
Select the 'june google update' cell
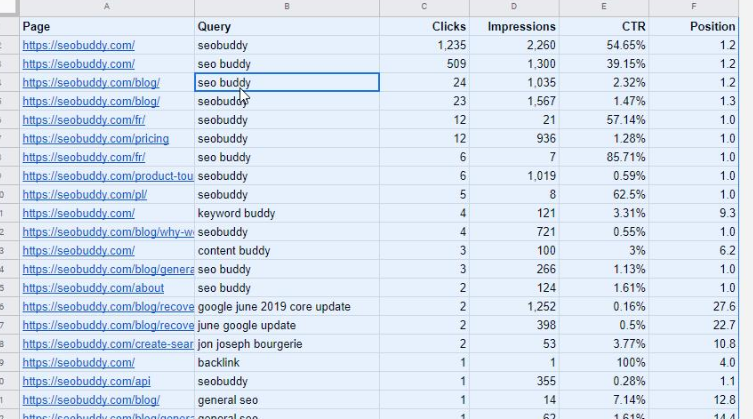point(287,325)
